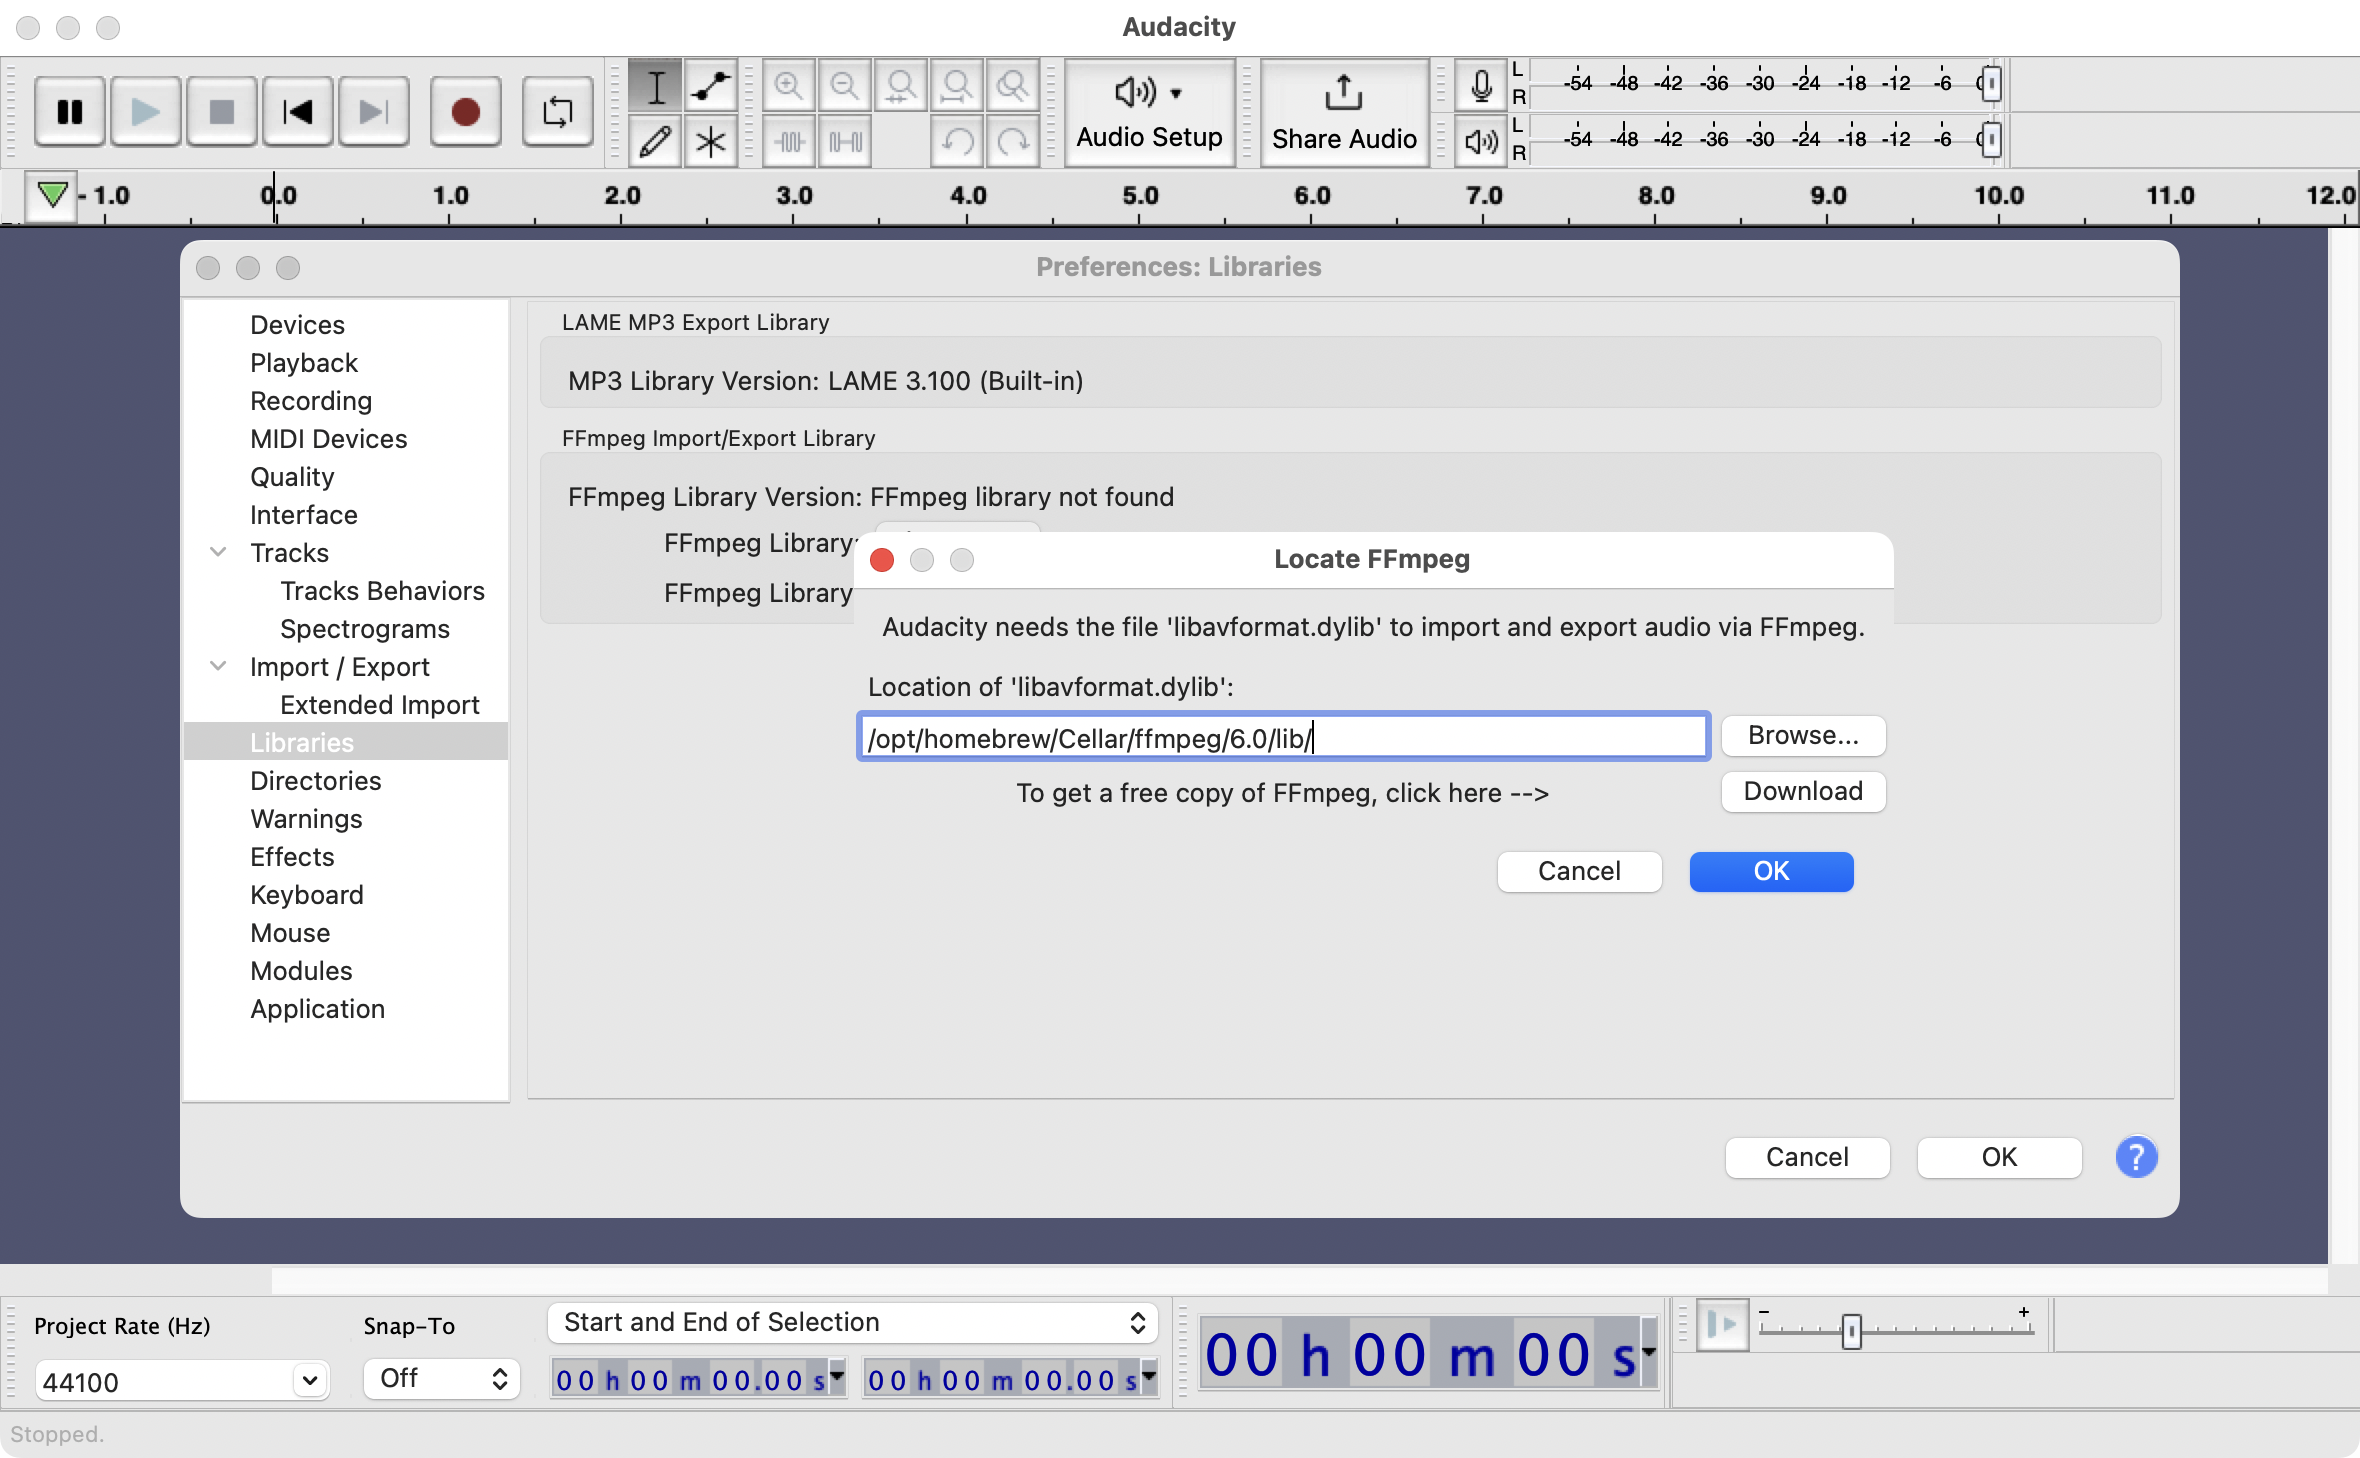The image size is (2360, 1458).
Task: Click the Trim audio outside selection icon
Action: (788, 141)
